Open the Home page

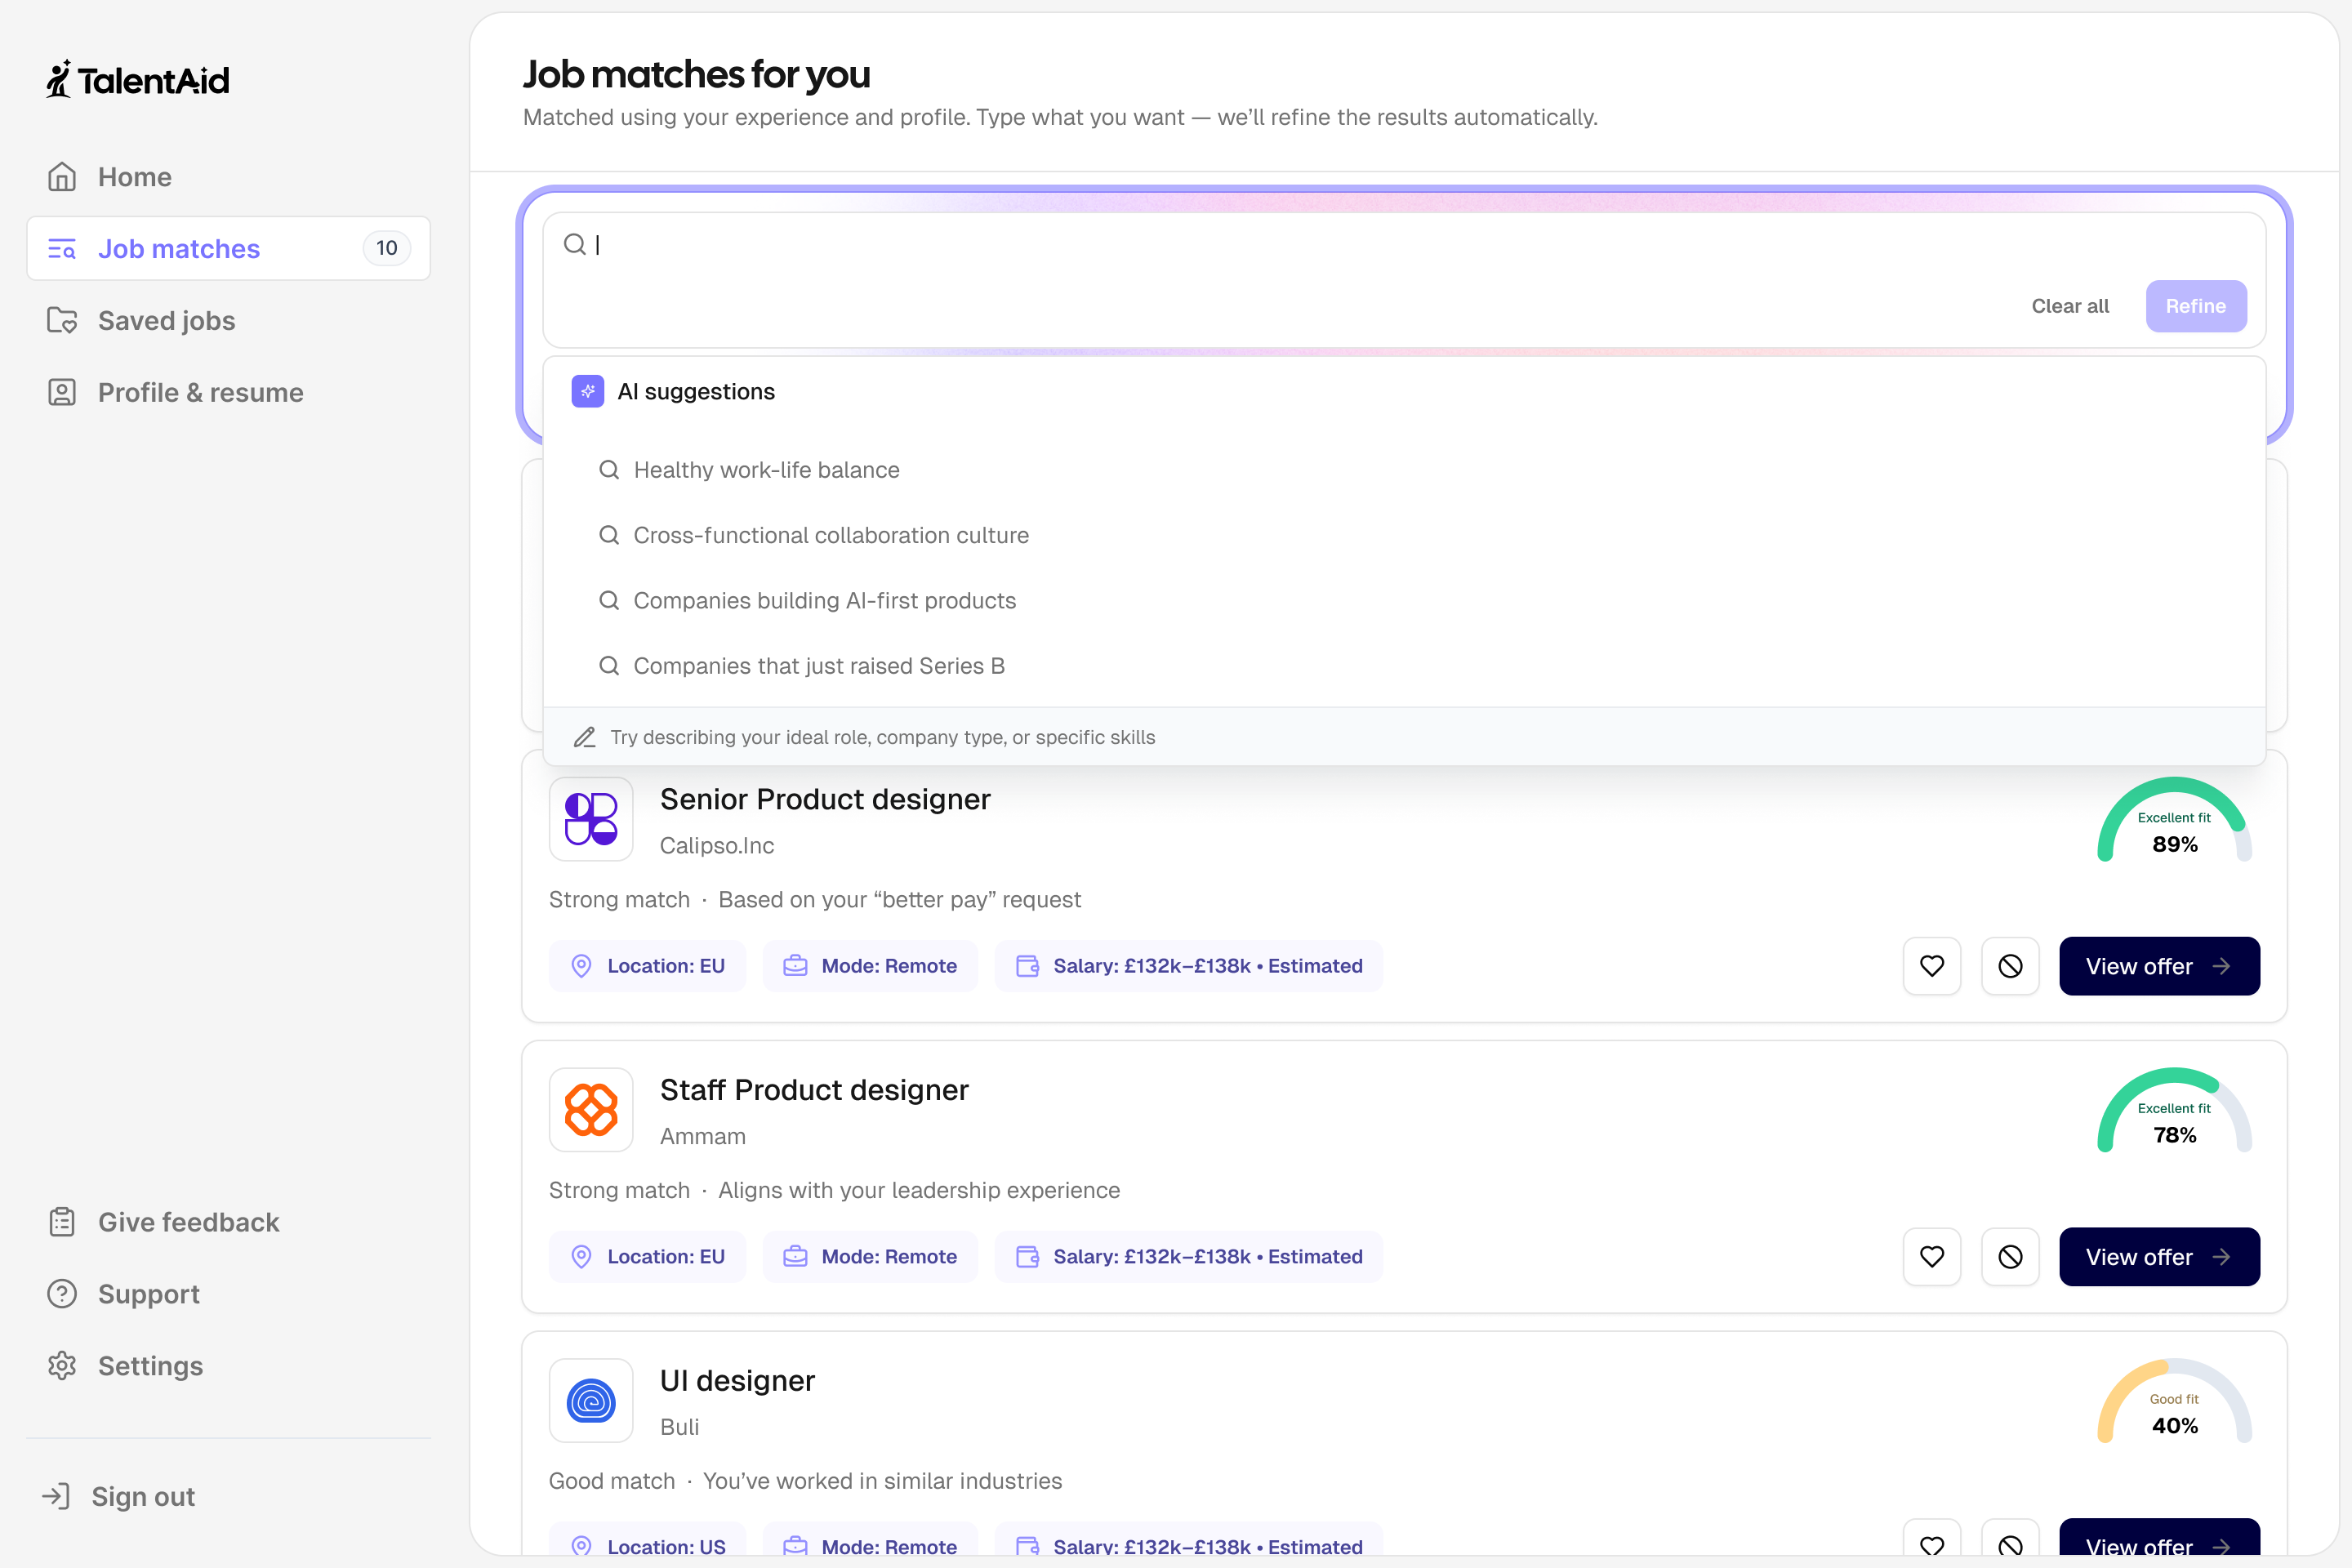134,177
